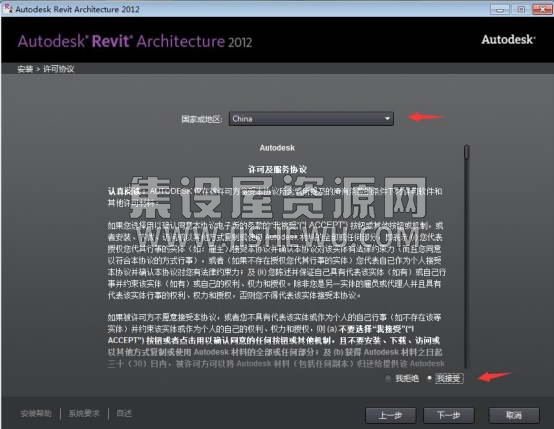Click the 下一步 (Next) button
The image size is (554, 429).
click(448, 415)
